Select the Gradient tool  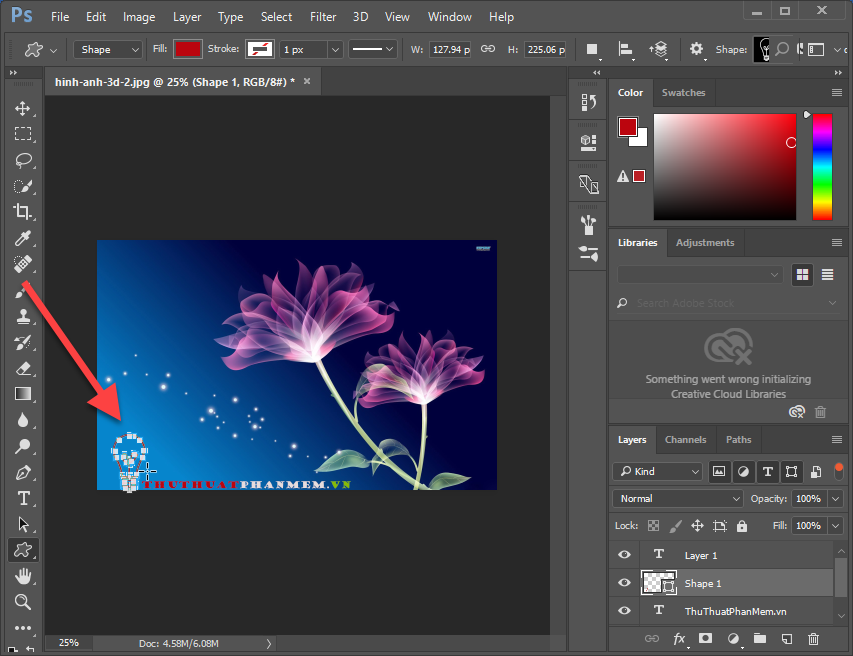[x=23, y=394]
